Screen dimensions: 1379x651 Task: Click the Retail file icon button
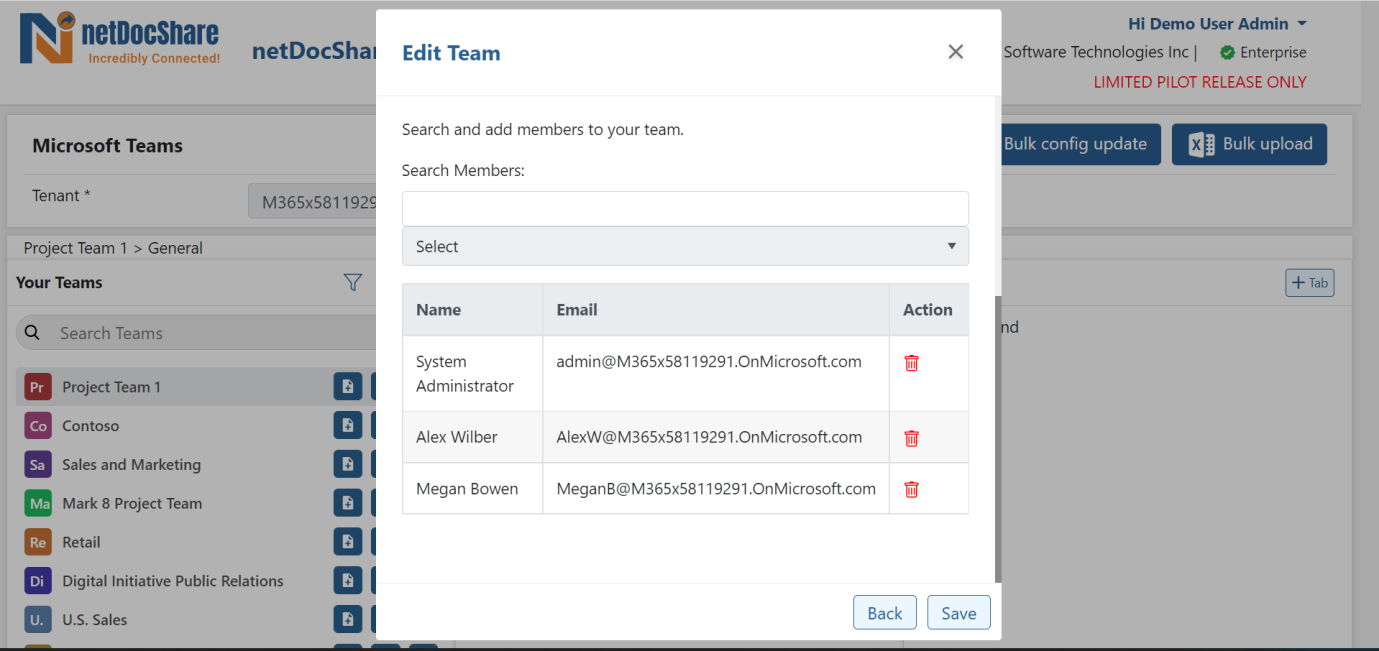pos(348,542)
